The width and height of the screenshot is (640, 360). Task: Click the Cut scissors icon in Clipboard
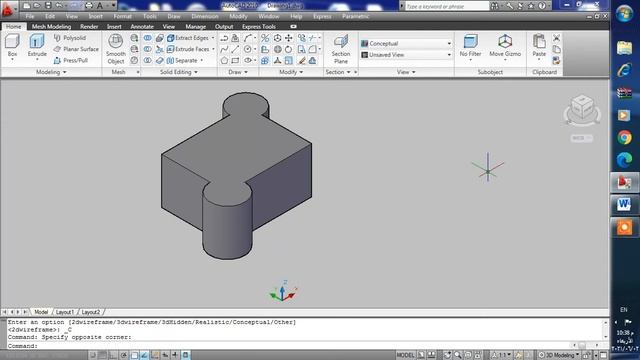[556, 38]
